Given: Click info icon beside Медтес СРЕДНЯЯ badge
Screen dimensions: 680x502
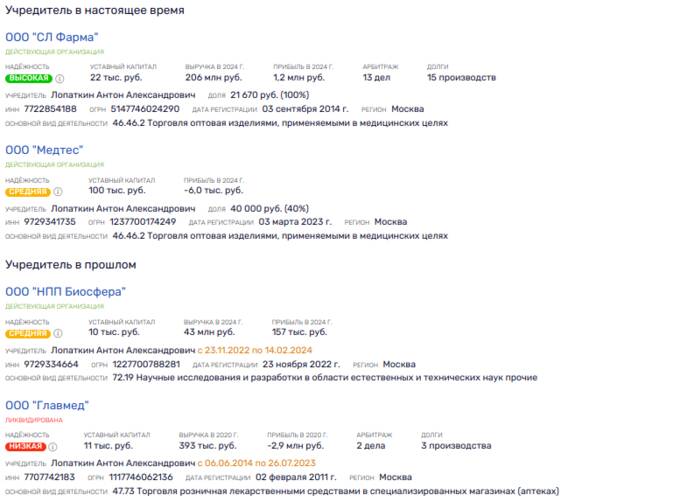Looking at the screenshot, I should point(58,191).
